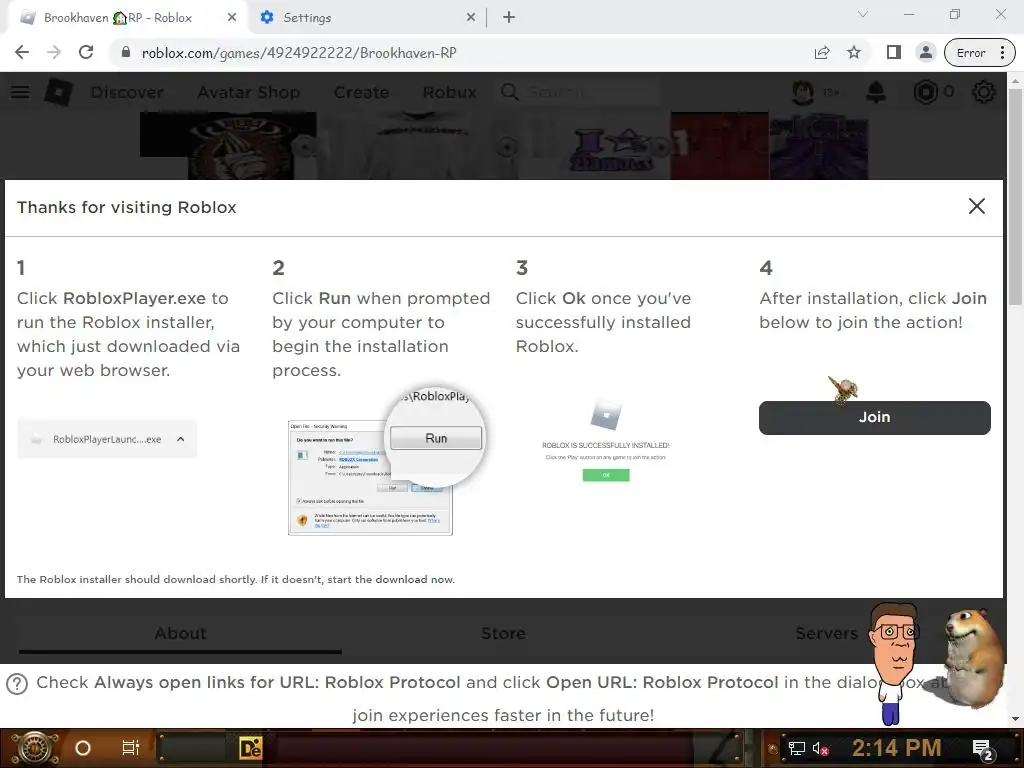Open the Chrome profile avatar
This screenshot has height=768, width=1024.
(925, 53)
